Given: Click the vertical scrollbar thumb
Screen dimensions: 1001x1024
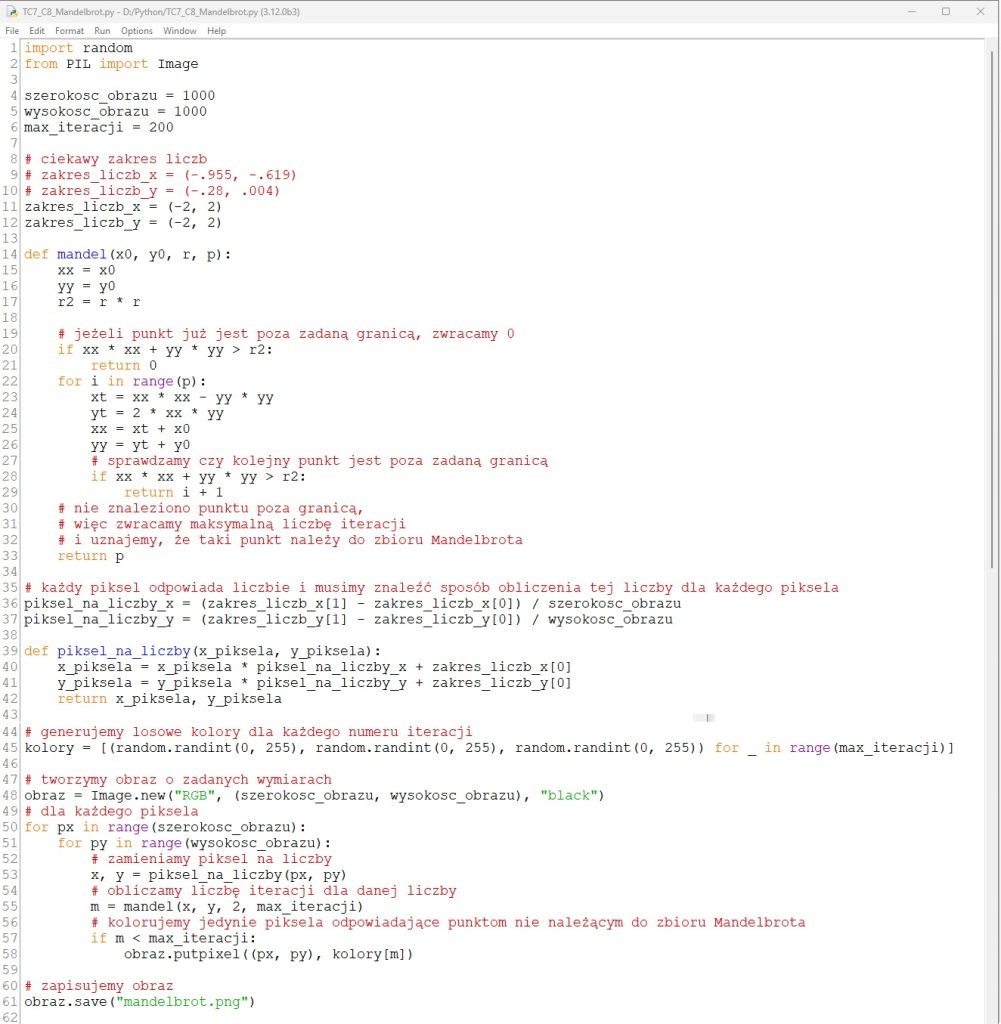Looking at the screenshot, I should (x=992, y=308).
